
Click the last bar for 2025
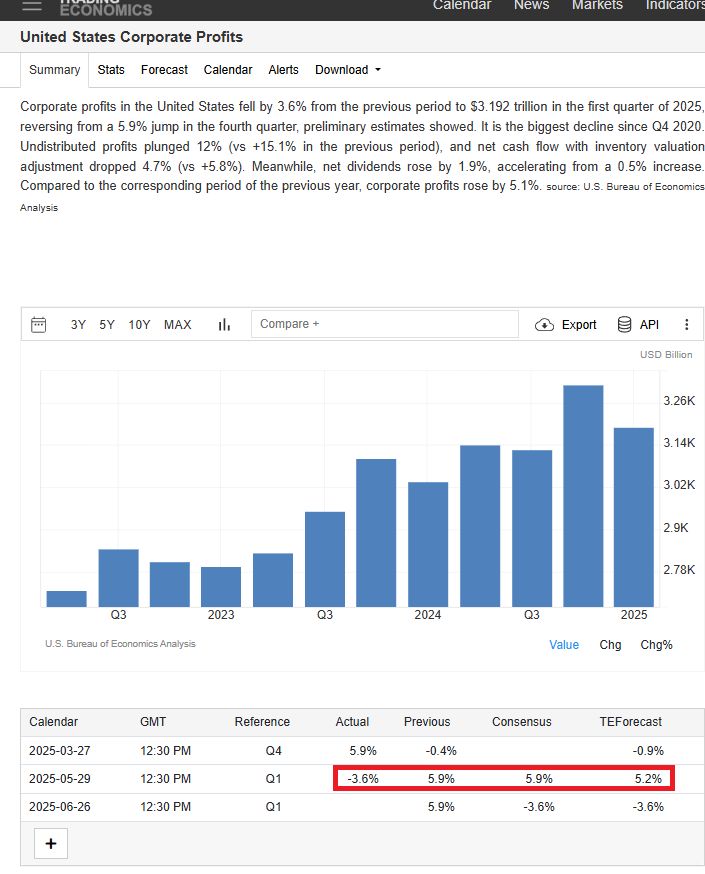(x=634, y=517)
